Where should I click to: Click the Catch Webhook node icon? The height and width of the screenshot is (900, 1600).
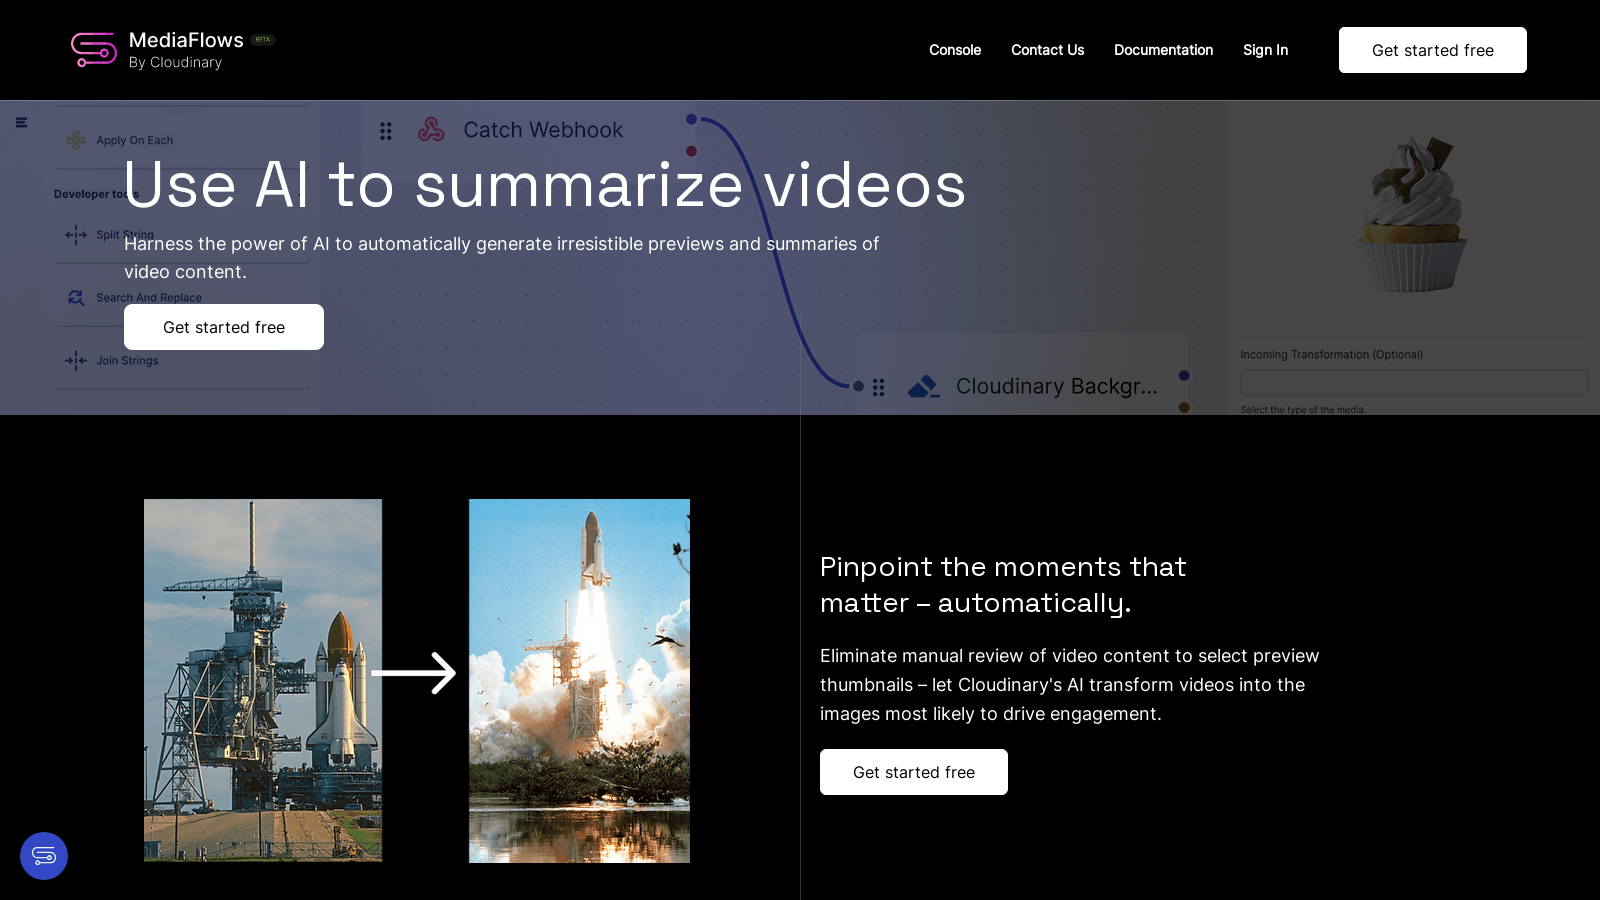(x=431, y=130)
